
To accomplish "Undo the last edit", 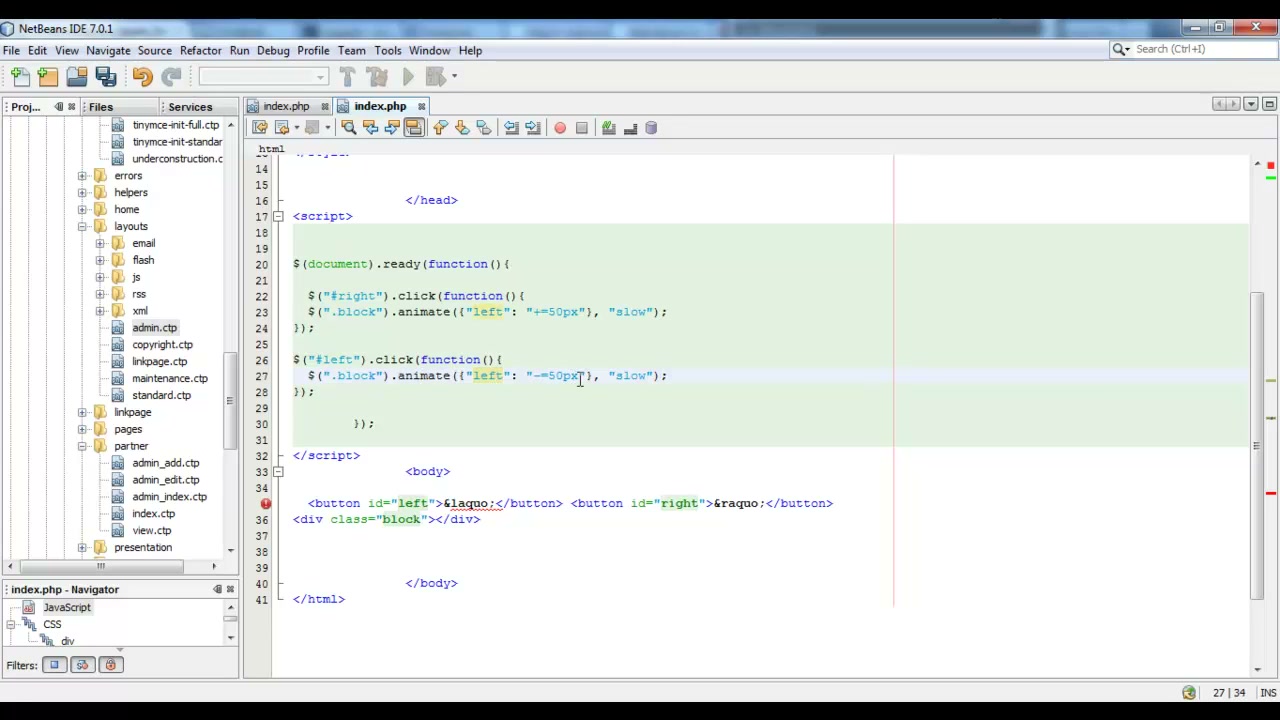I will point(142,77).
